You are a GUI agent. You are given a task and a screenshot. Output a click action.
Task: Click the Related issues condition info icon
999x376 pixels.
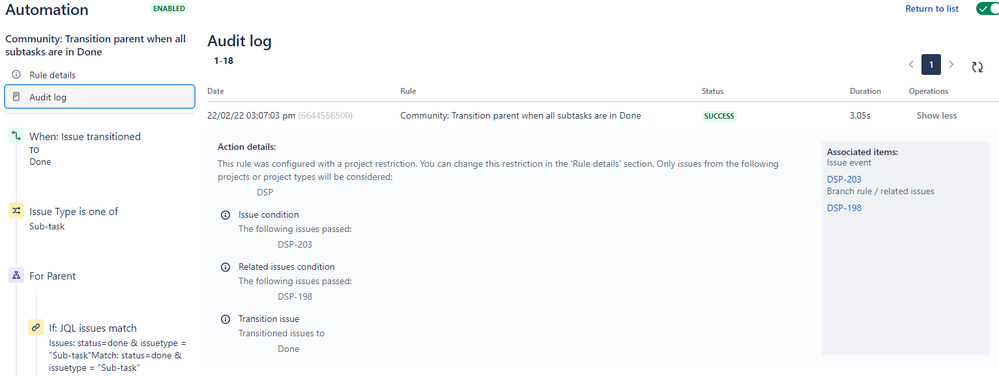tap(225, 267)
